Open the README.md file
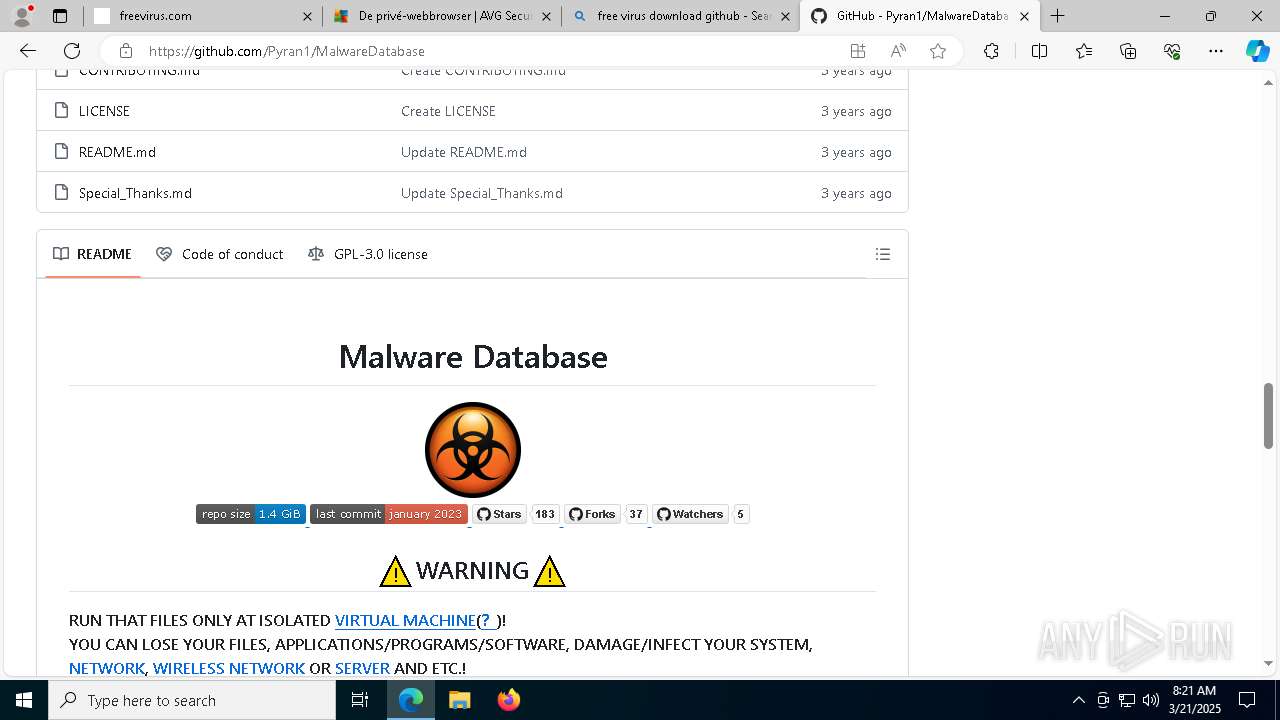Screen dimensions: 1280x720 tap(117, 152)
